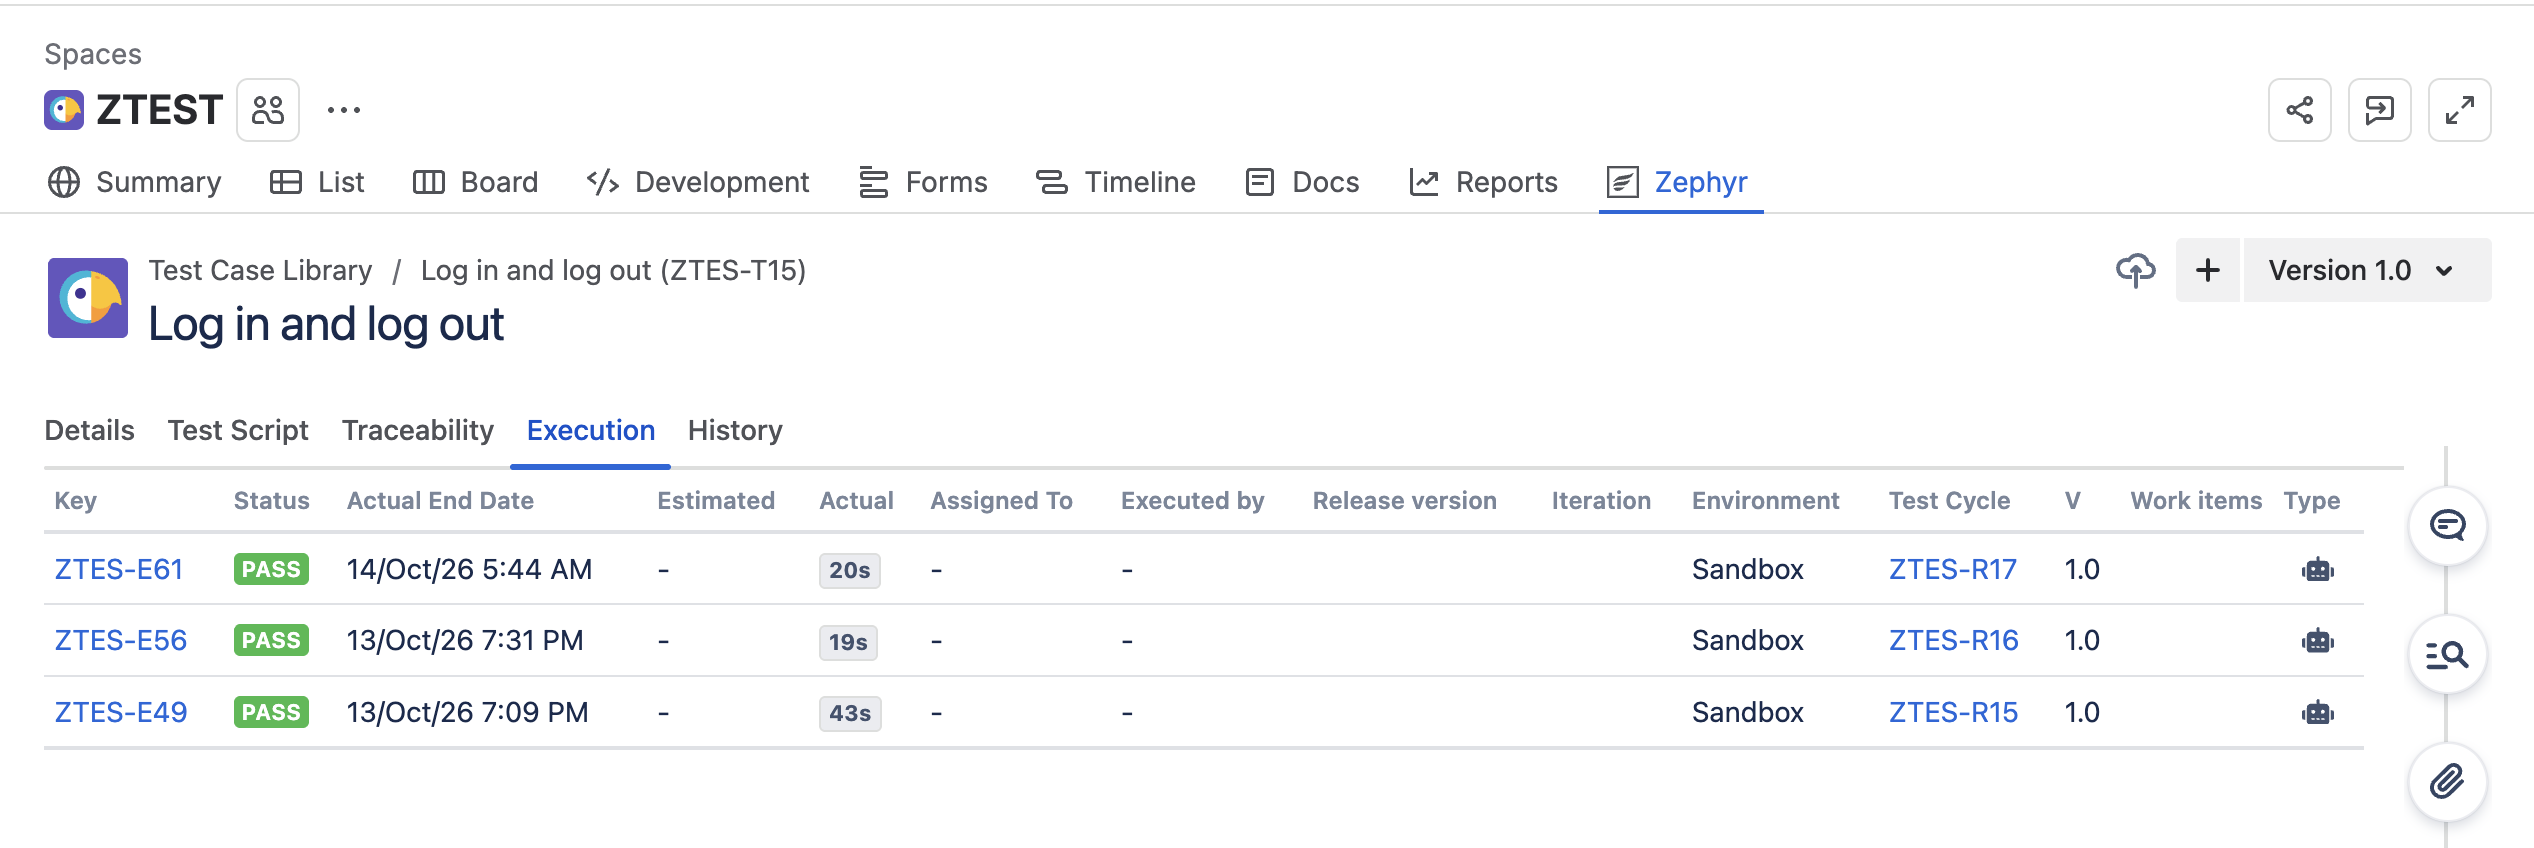Switch to the Board tab
Image resolution: width=2534 pixels, height=848 pixels.
coord(475,182)
